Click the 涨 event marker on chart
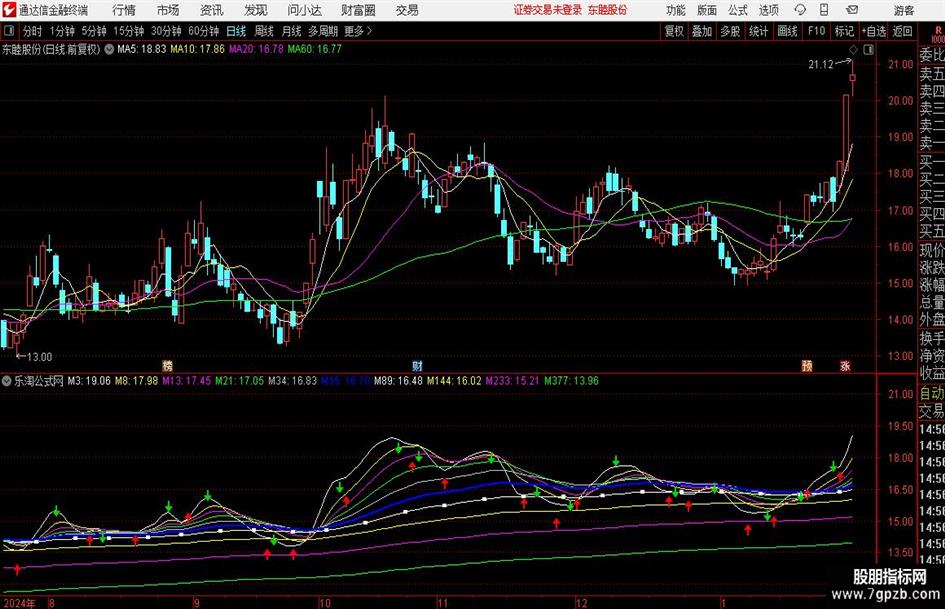 point(845,365)
